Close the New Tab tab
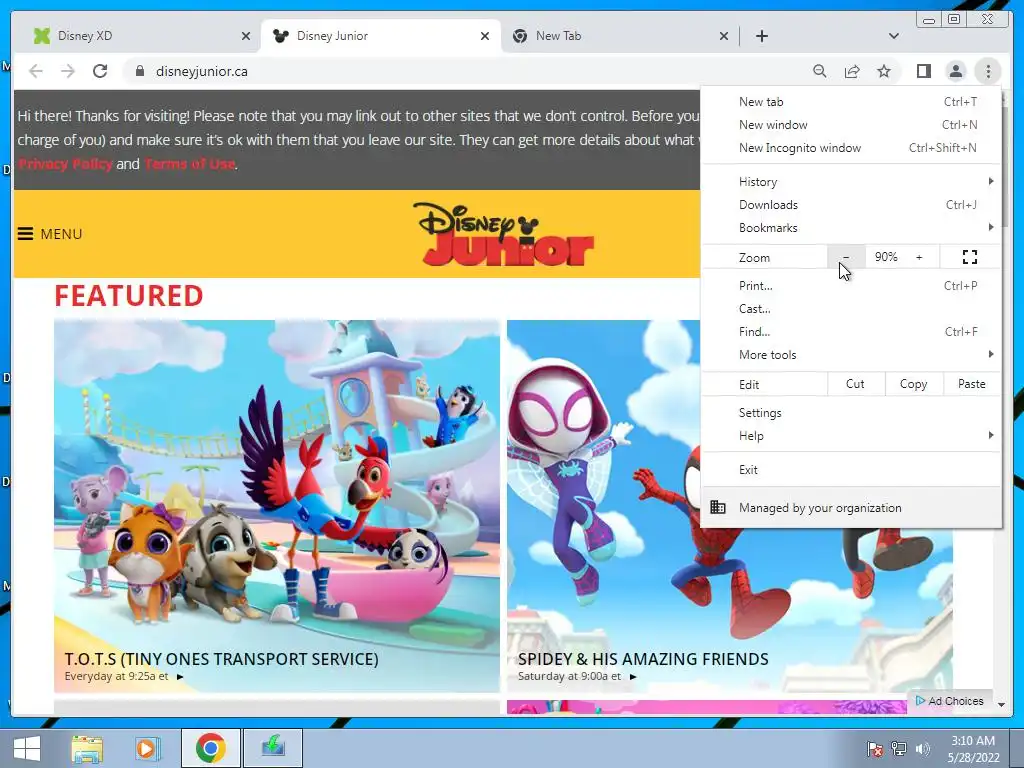 point(724,36)
